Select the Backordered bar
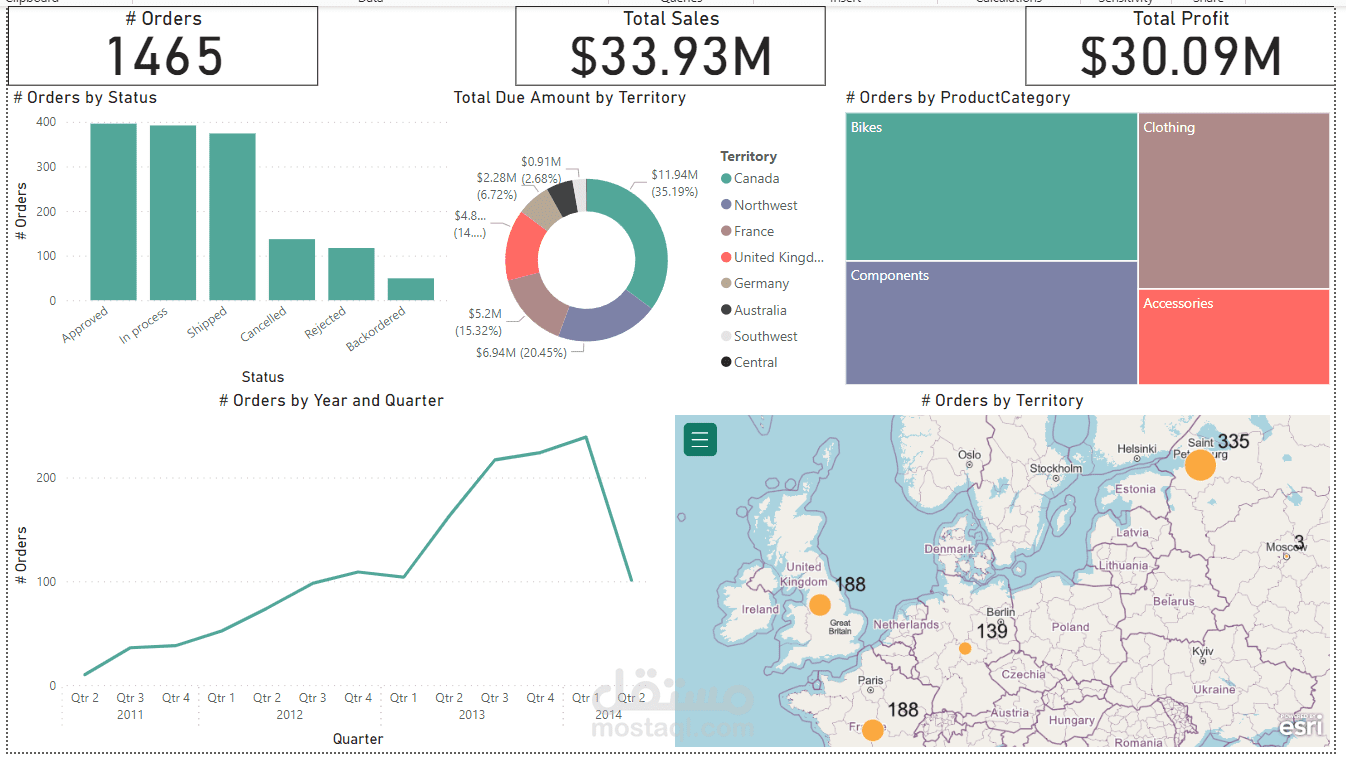This screenshot has height=757, width=1346. [x=411, y=289]
